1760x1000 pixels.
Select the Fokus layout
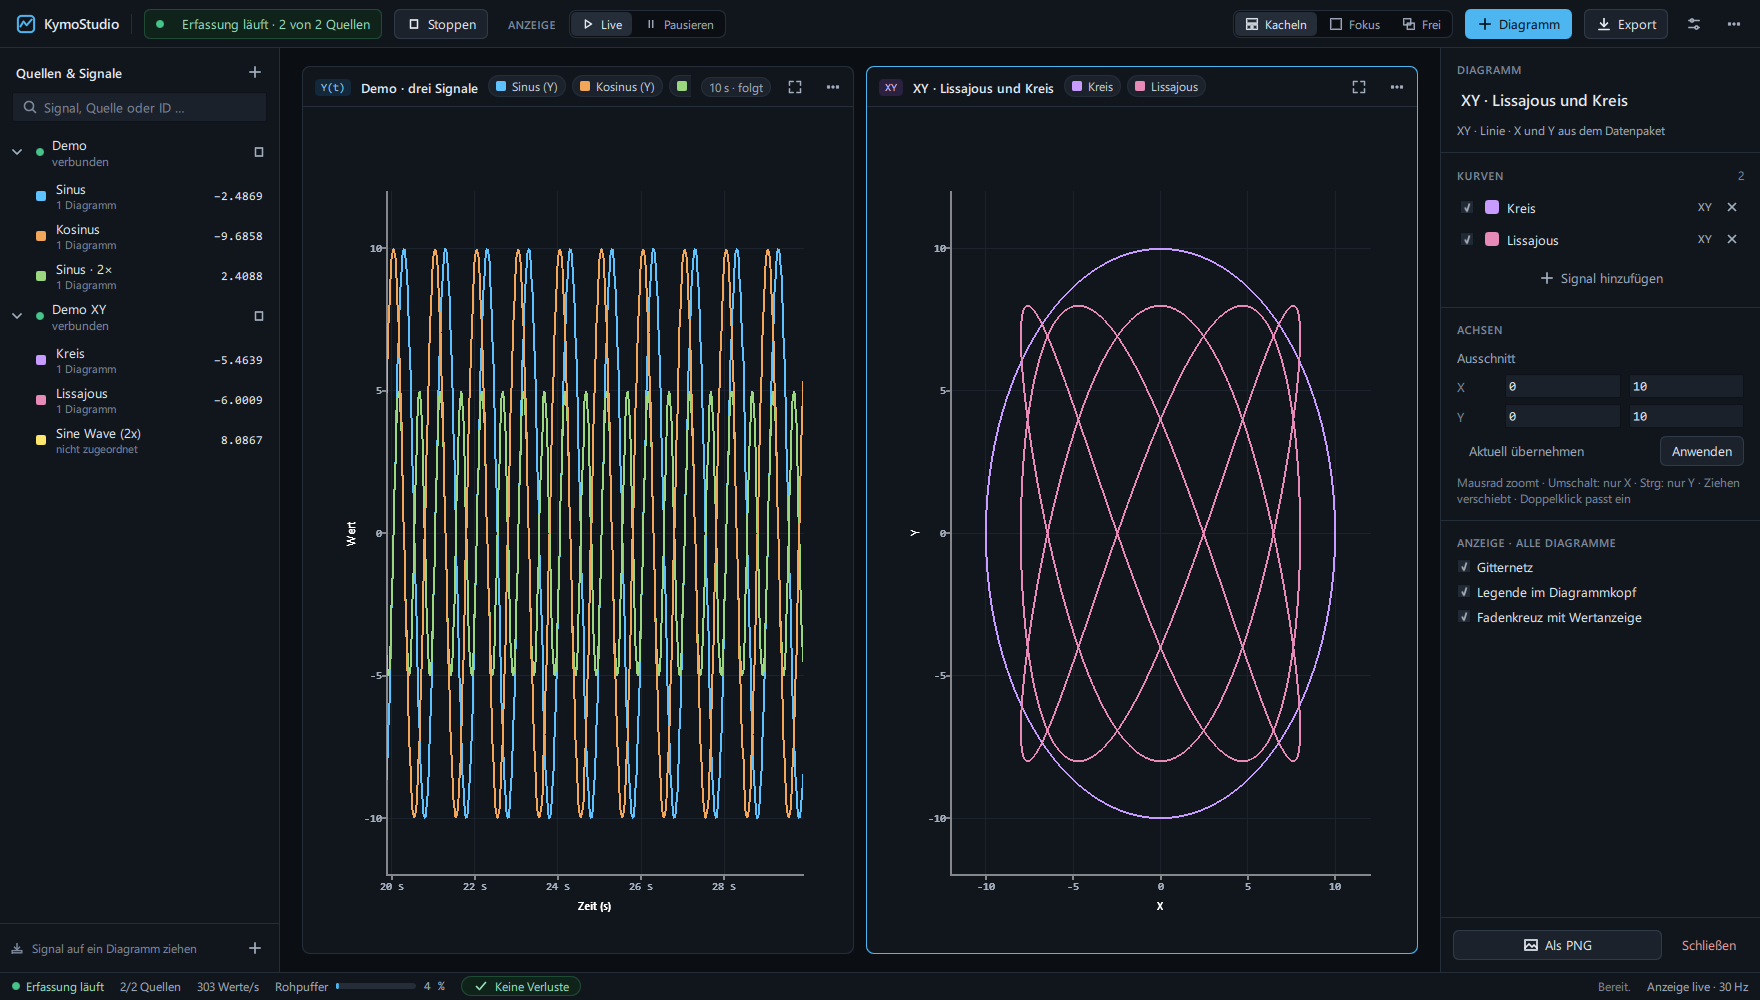click(1355, 24)
